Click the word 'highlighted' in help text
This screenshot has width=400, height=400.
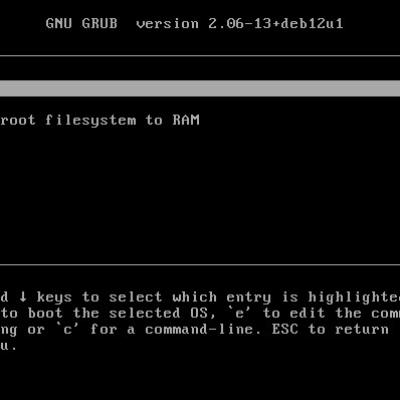(354, 297)
